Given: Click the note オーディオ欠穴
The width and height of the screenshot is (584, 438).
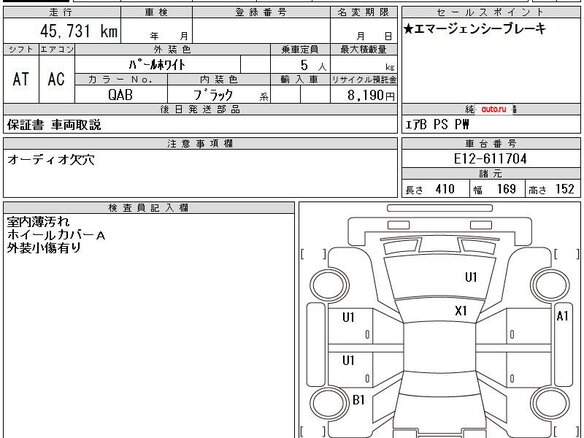Looking at the screenshot, I should 51,160.
